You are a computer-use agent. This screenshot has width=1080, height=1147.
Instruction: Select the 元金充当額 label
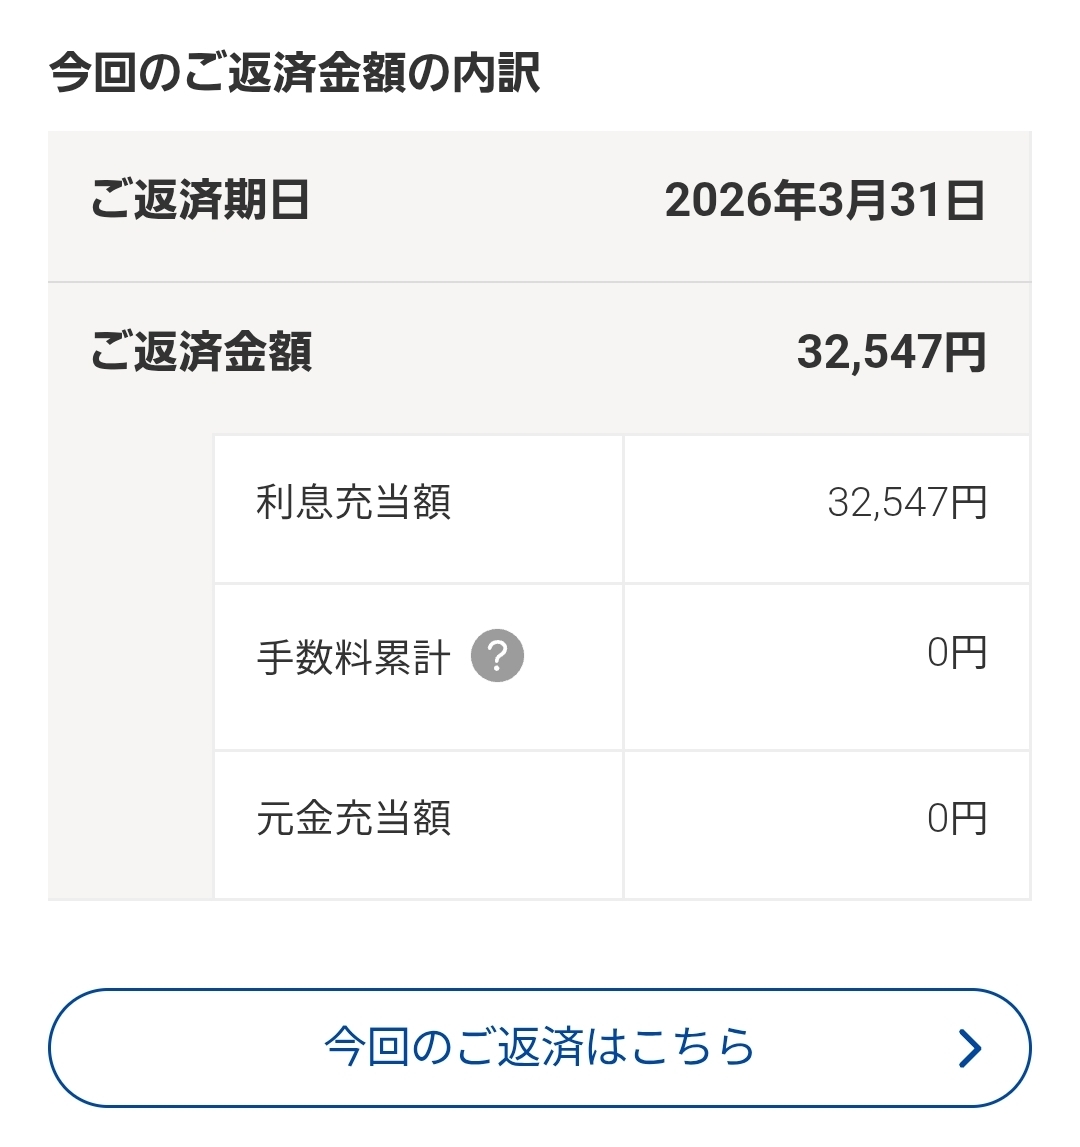point(353,818)
